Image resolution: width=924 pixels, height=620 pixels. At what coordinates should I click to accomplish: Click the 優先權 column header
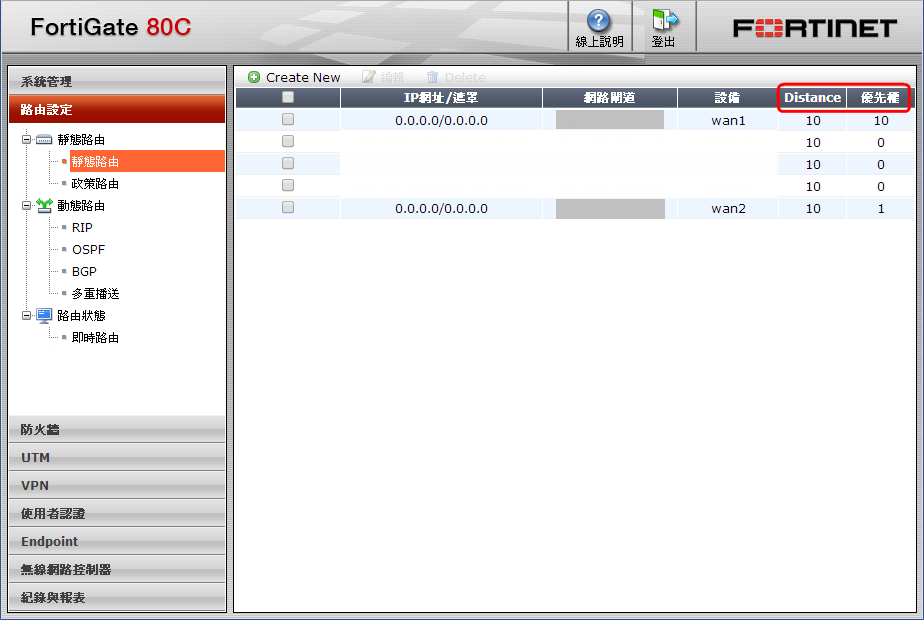point(880,98)
